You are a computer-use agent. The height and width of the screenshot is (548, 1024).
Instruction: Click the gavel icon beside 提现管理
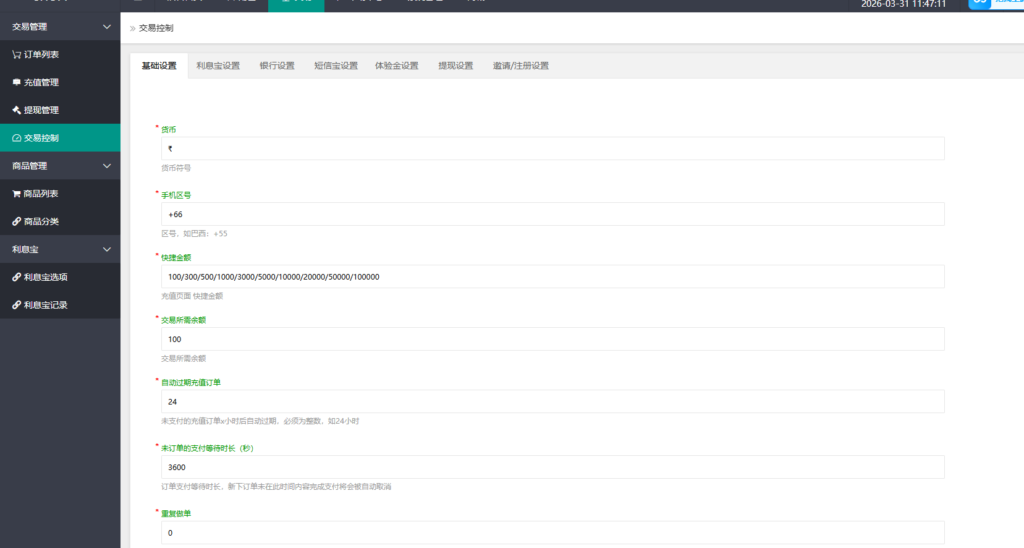(x=16, y=110)
